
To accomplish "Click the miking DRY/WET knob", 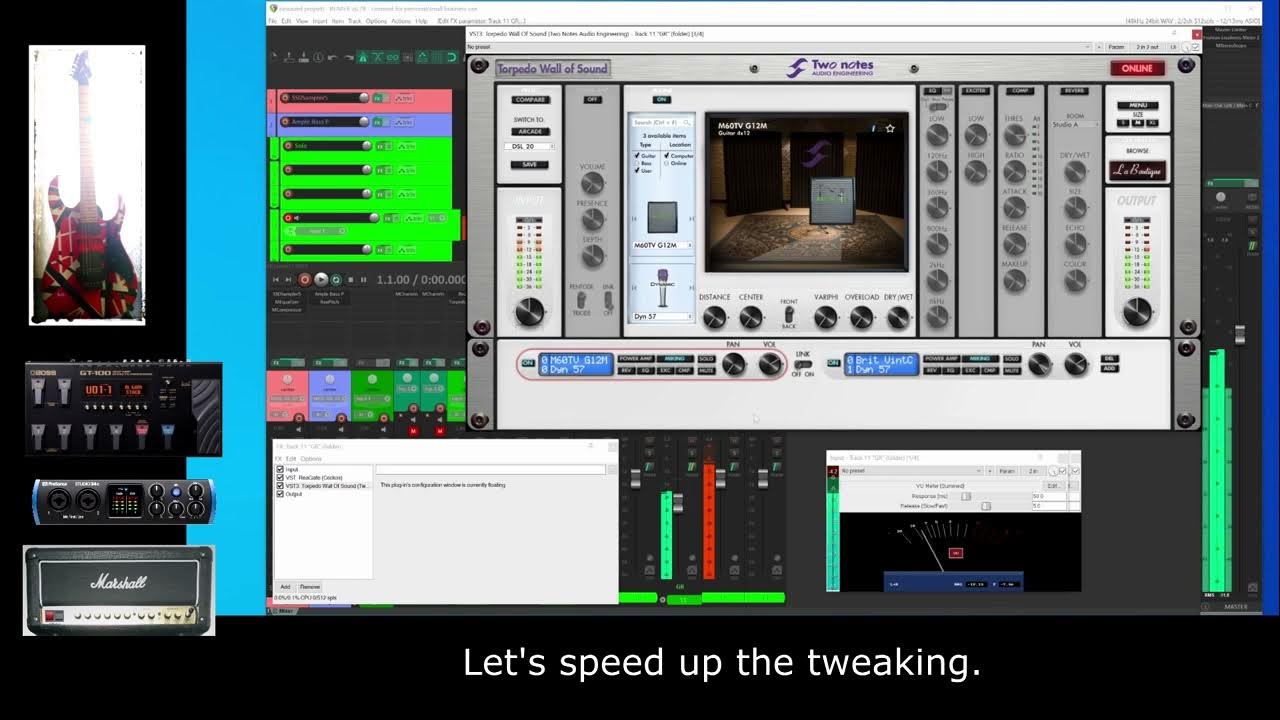I will click(x=898, y=318).
